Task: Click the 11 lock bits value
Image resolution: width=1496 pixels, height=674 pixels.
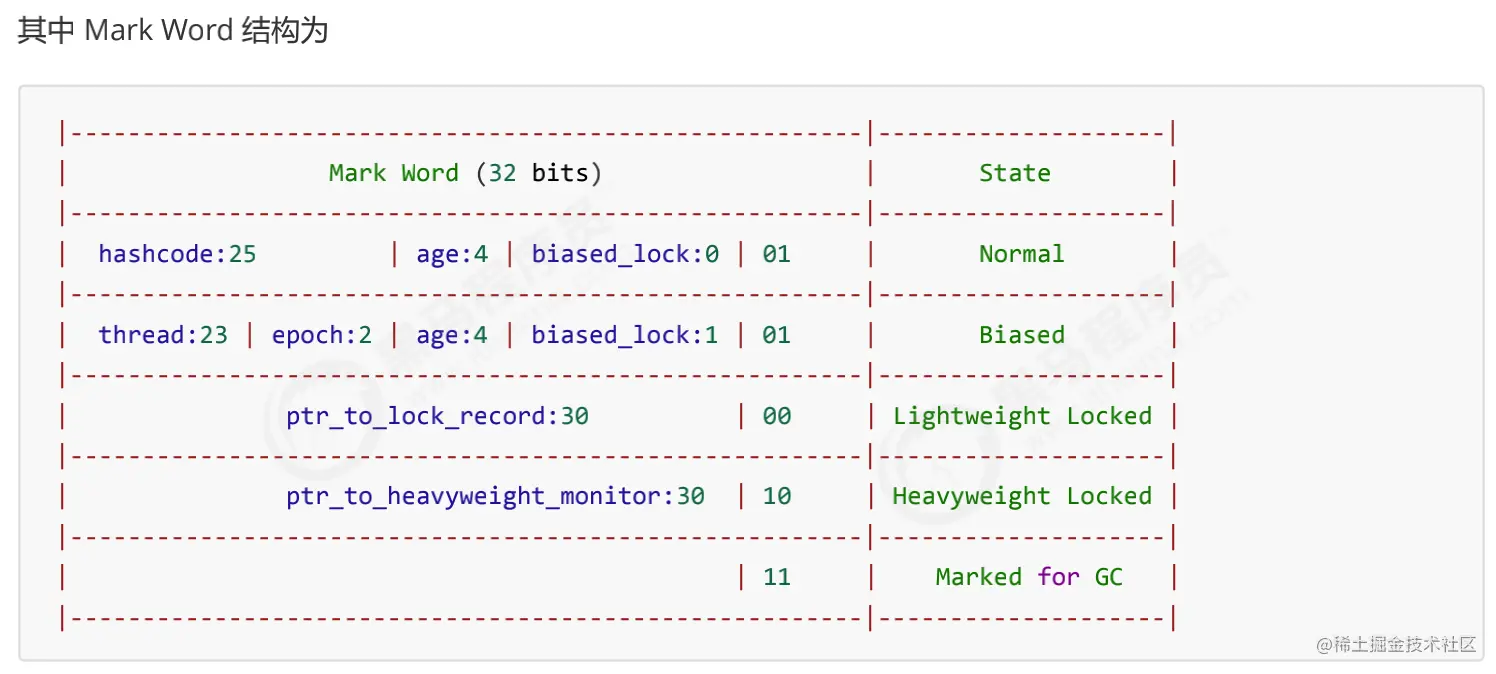Action: [x=776, y=577]
